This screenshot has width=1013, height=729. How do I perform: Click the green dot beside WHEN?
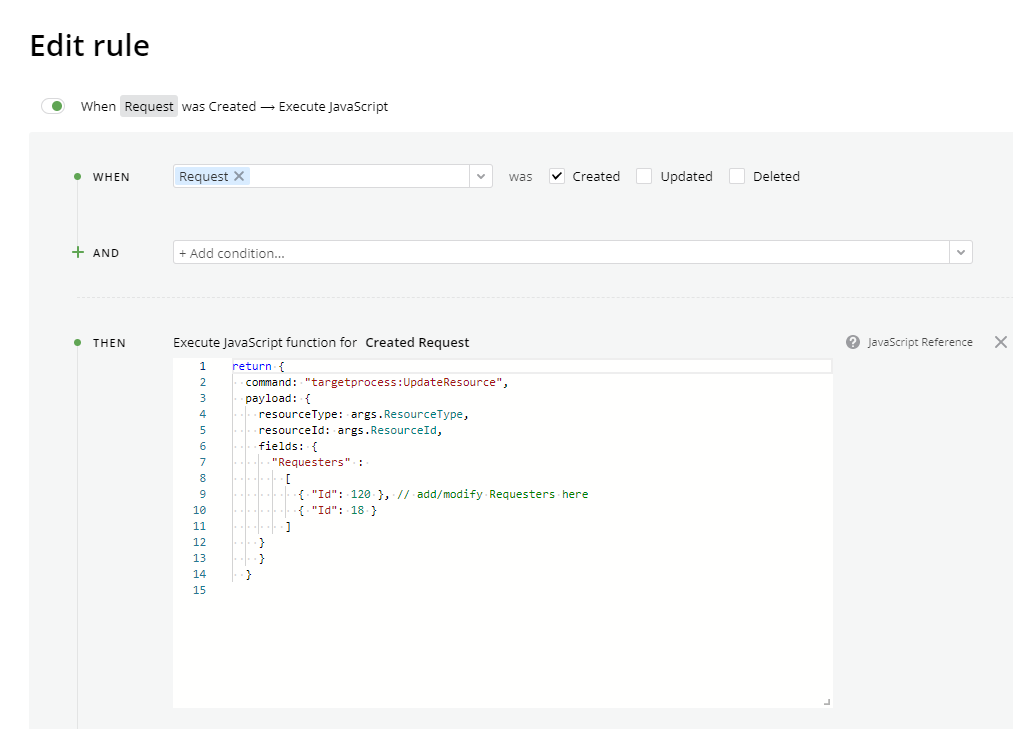(78, 177)
